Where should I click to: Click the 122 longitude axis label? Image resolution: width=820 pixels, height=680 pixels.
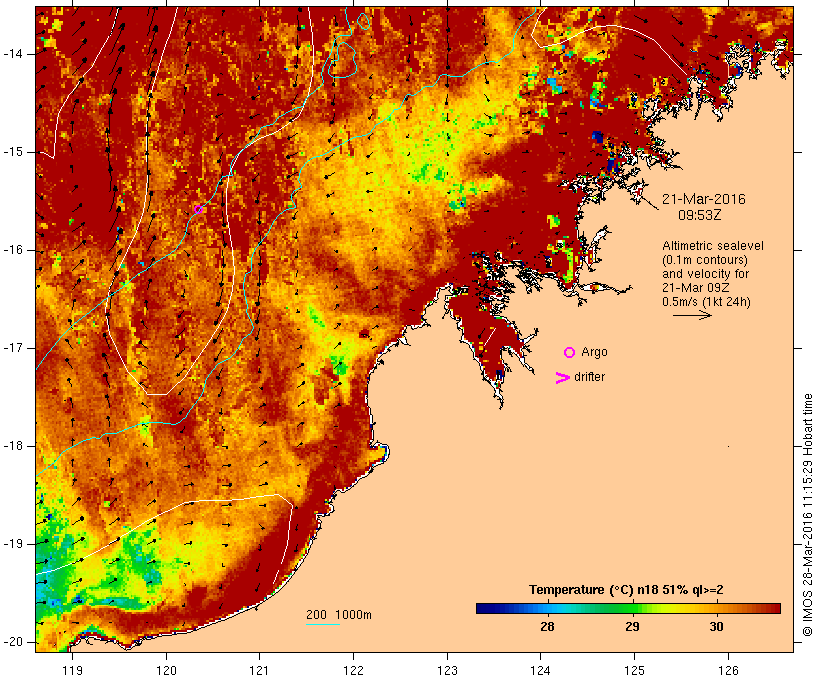tap(354, 670)
